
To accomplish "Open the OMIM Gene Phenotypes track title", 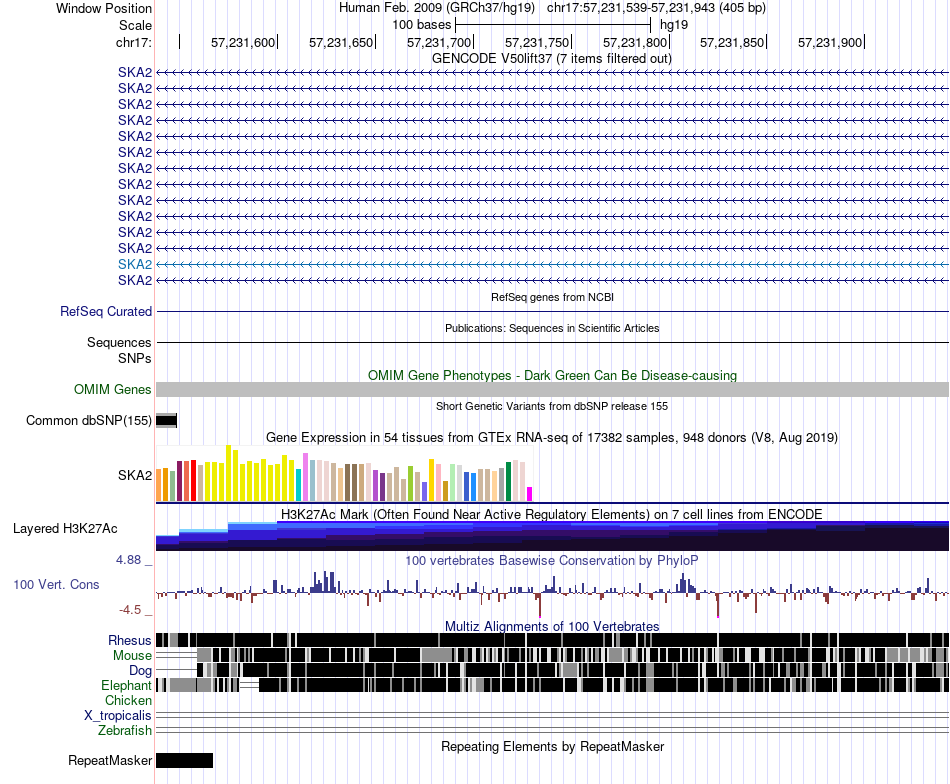I will tap(552, 375).
